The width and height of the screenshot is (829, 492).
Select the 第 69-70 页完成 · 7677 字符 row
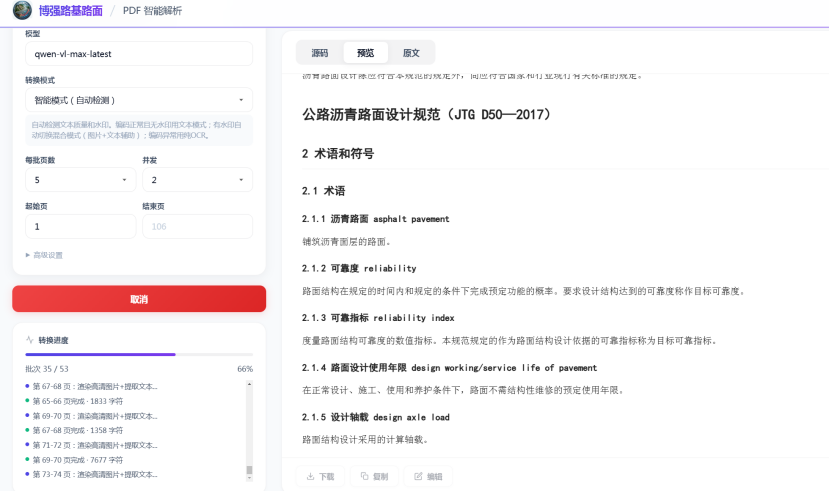tap(75, 460)
